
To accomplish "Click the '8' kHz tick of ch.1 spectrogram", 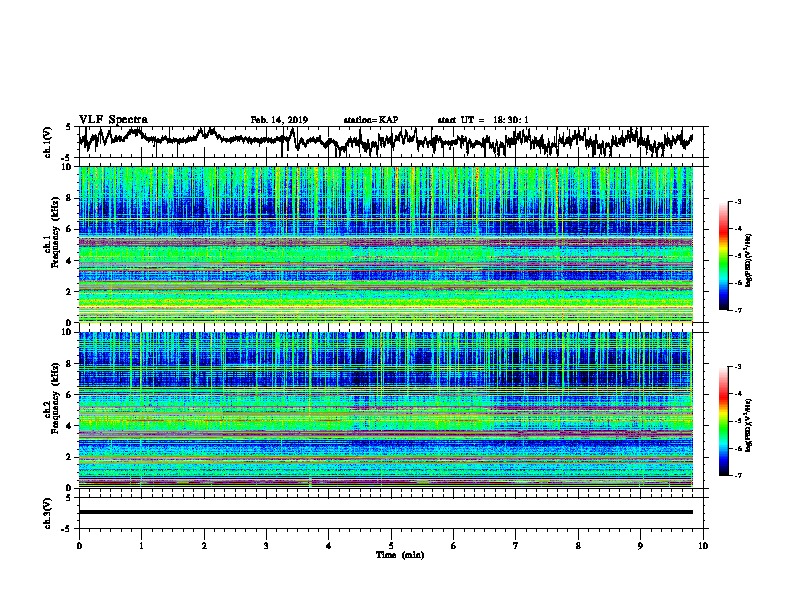I will [70, 198].
